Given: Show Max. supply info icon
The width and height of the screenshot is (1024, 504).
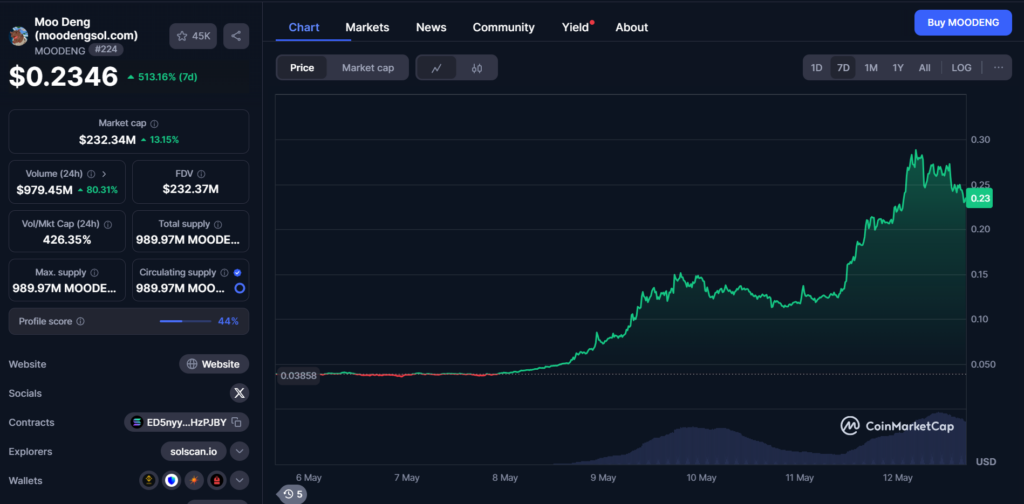Looking at the screenshot, I should click(95, 272).
